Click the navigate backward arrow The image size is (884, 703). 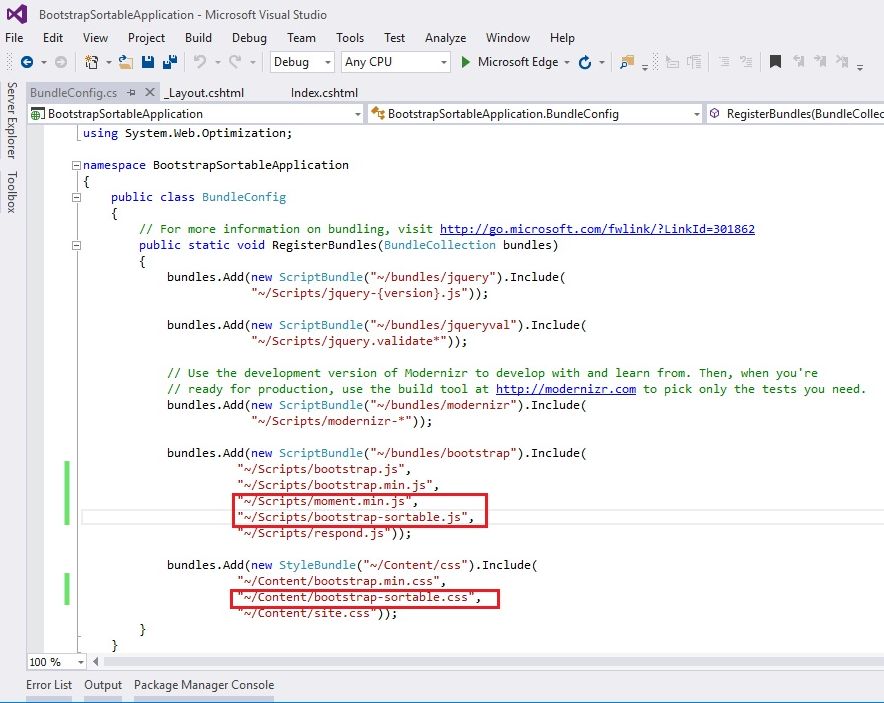pyautogui.click(x=27, y=62)
